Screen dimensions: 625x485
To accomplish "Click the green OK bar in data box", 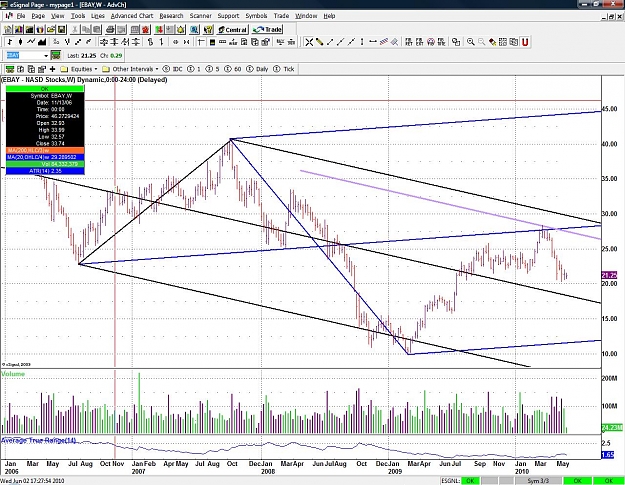I will coord(45,89).
